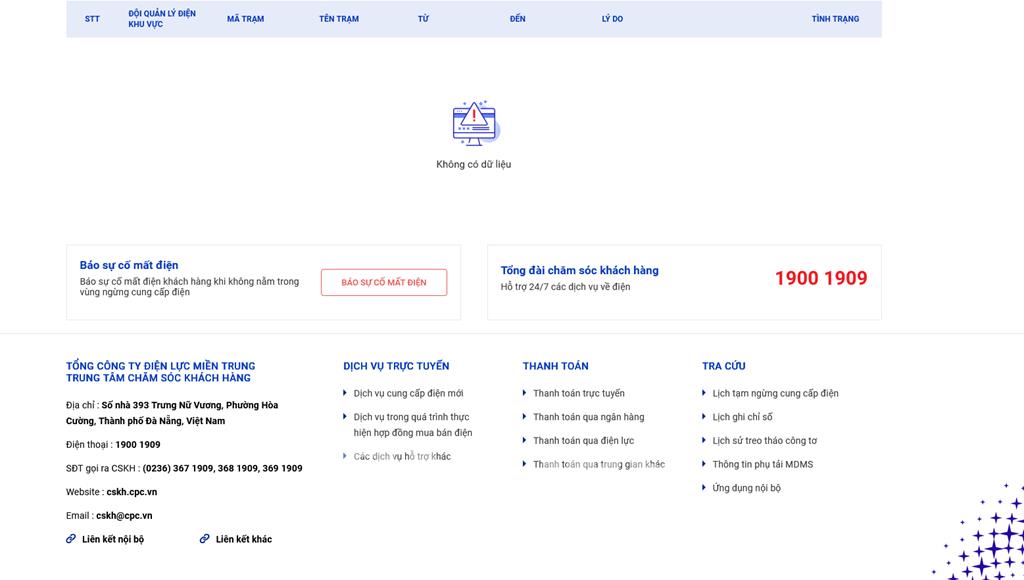Open Dịch vụ cung cấp điện mới
The height and width of the screenshot is (580, 1024).
(x=408, y=393)
